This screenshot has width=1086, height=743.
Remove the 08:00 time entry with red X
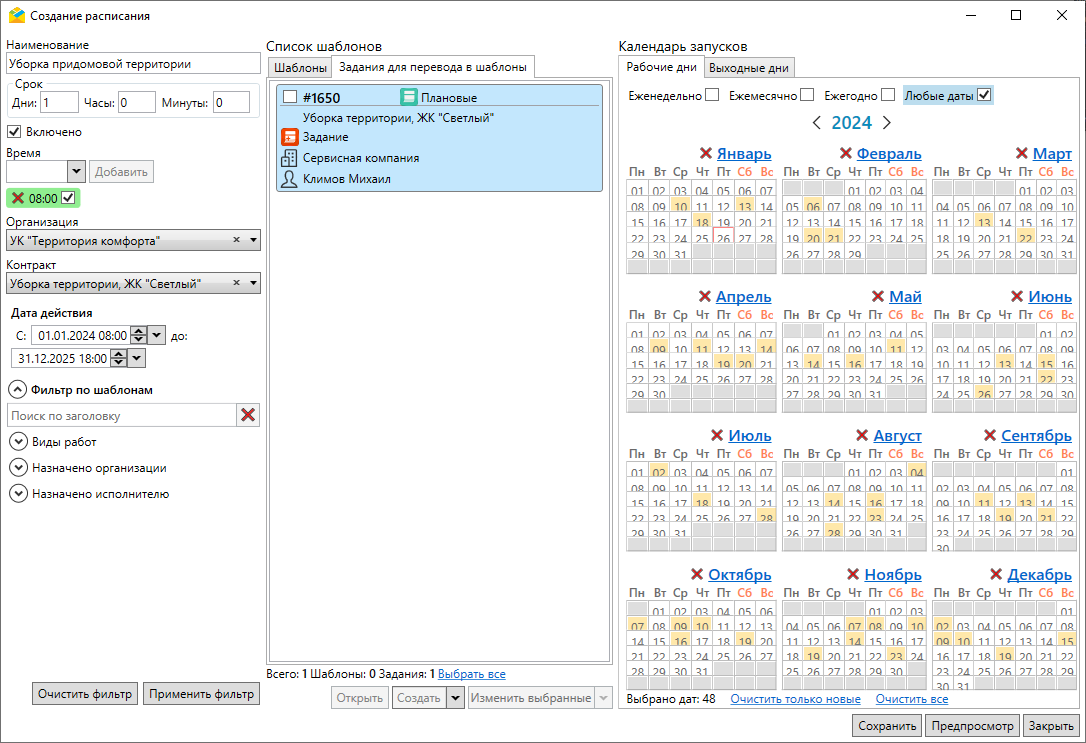pyautogui.click(x=18, y=198)
